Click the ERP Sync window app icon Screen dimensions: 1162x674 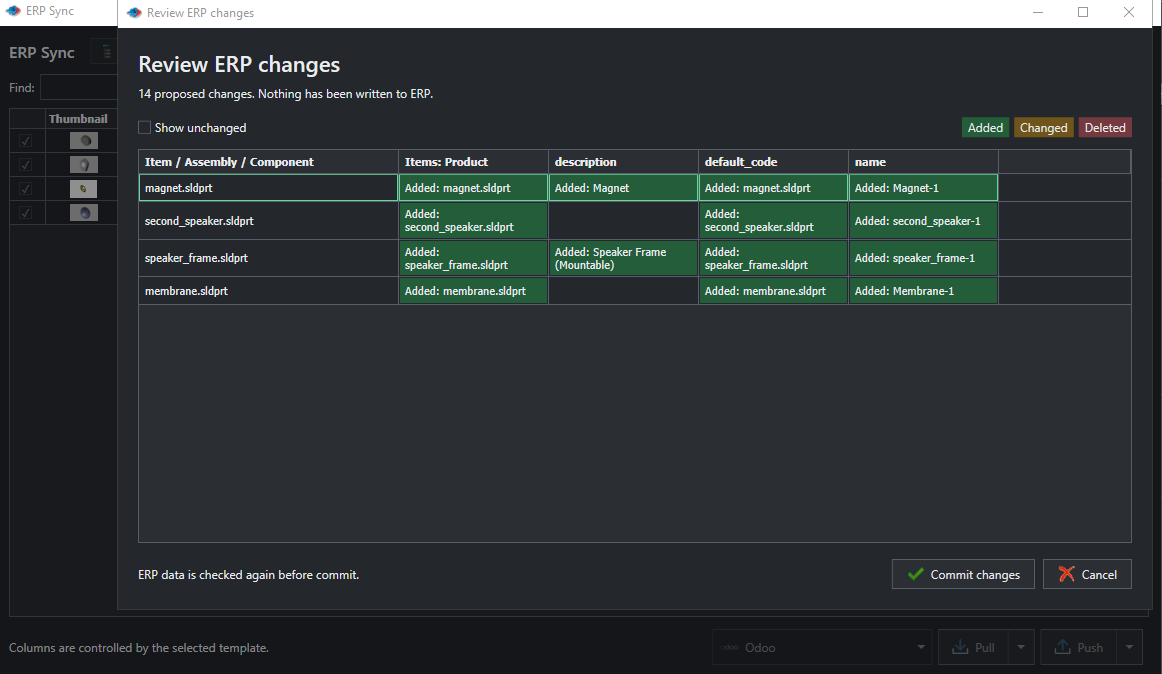pyautogui.click(x=13, y=11)
